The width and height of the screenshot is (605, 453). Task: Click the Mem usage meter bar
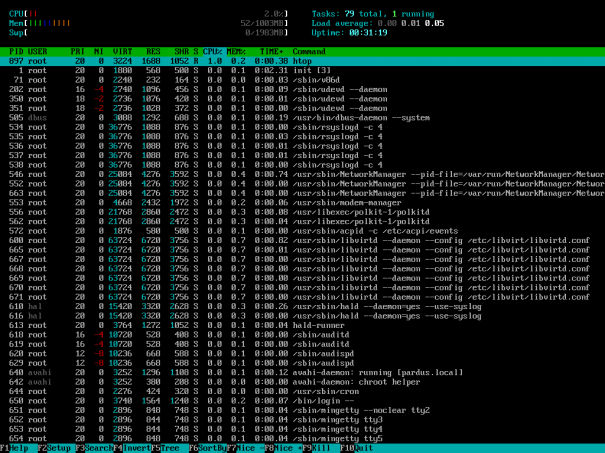[148, 23]
